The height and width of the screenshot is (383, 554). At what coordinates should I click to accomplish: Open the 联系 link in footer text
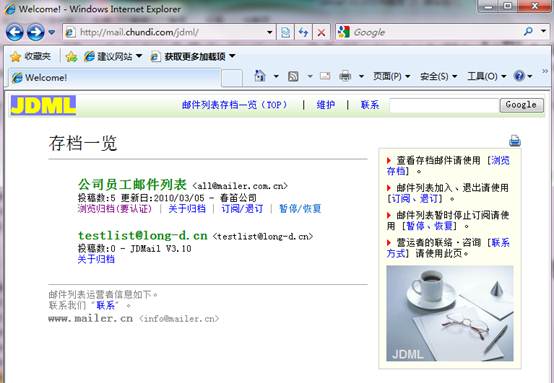click(105, 305)
